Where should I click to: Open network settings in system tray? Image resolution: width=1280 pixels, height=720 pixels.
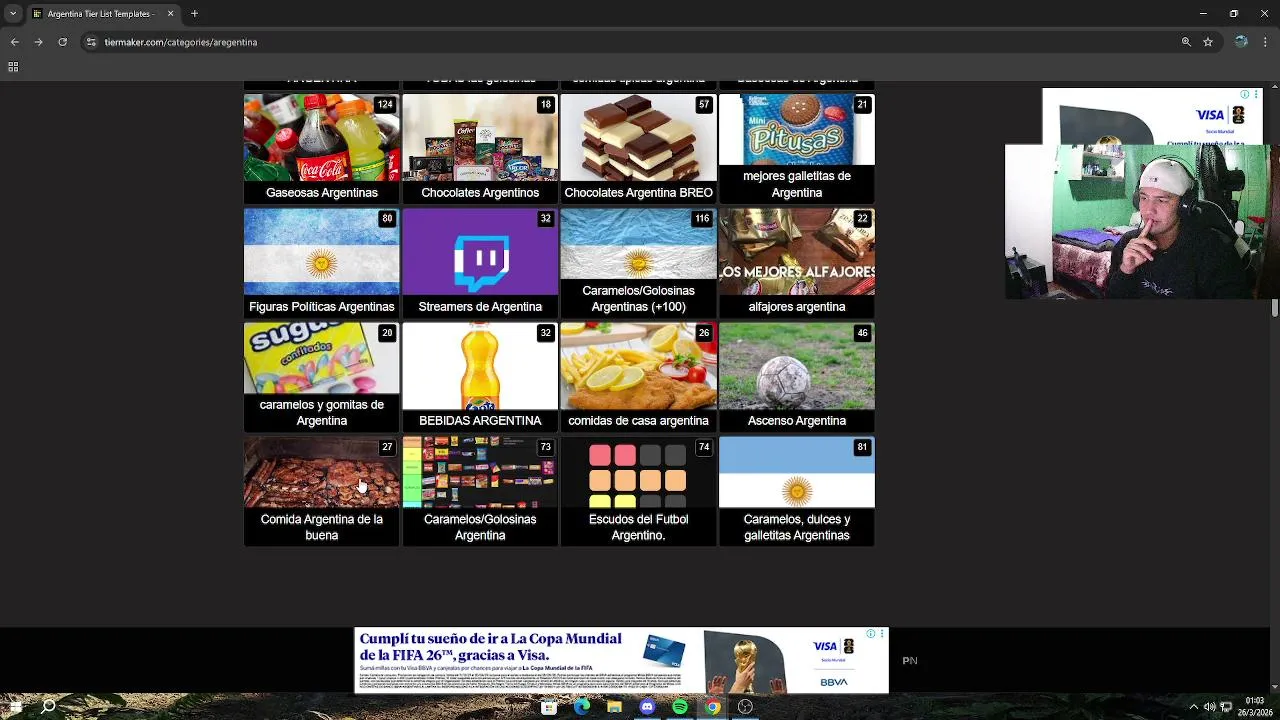(x=1226, y=707)
